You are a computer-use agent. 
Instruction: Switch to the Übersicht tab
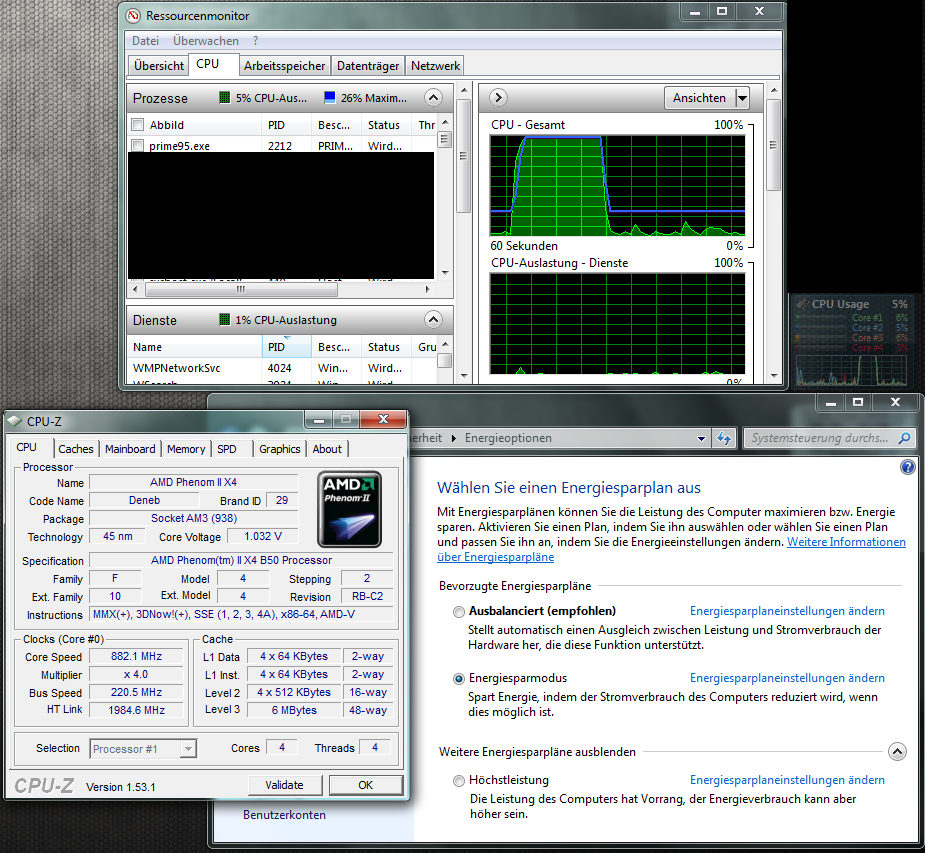pos(159,65)
